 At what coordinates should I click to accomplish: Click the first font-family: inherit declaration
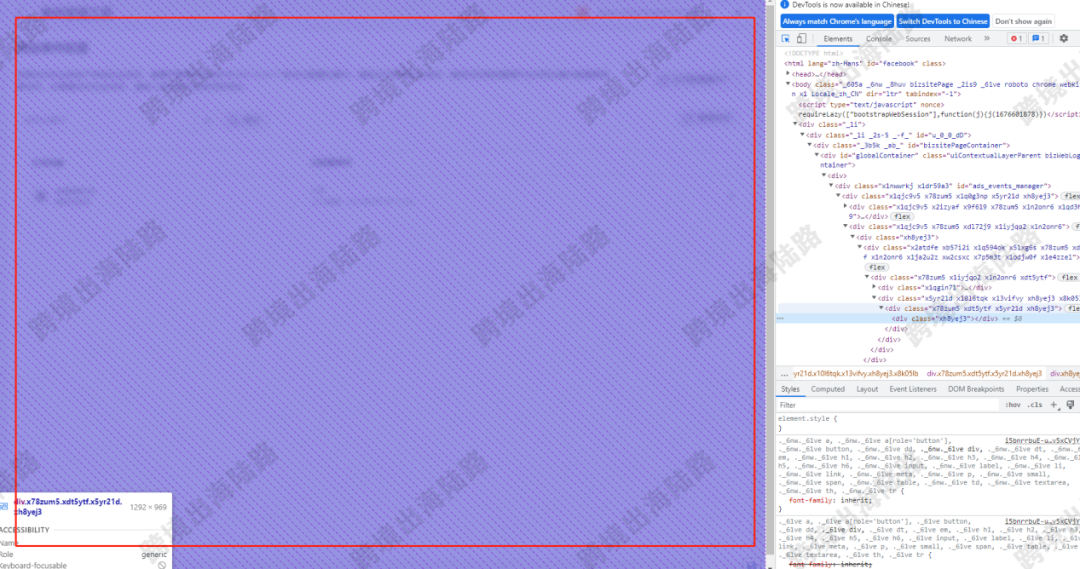(830, 500)
